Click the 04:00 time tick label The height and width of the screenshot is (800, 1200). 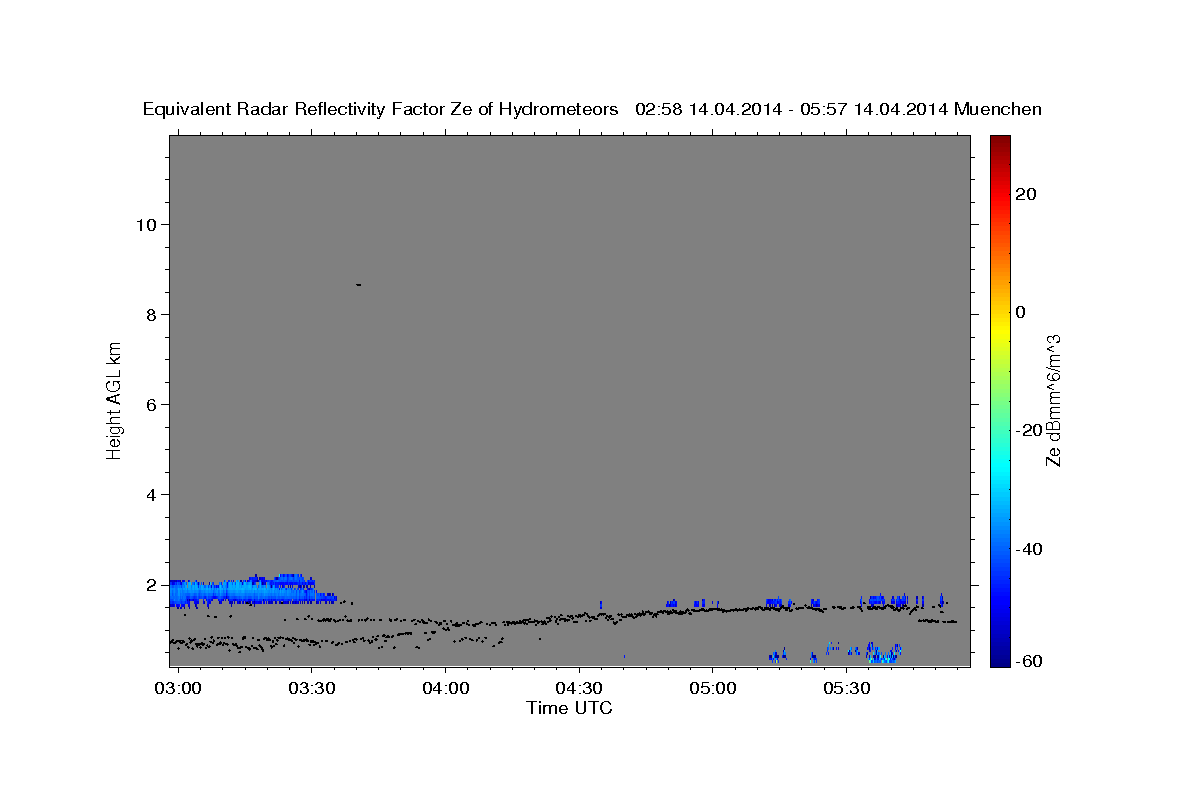click(445, 688)
